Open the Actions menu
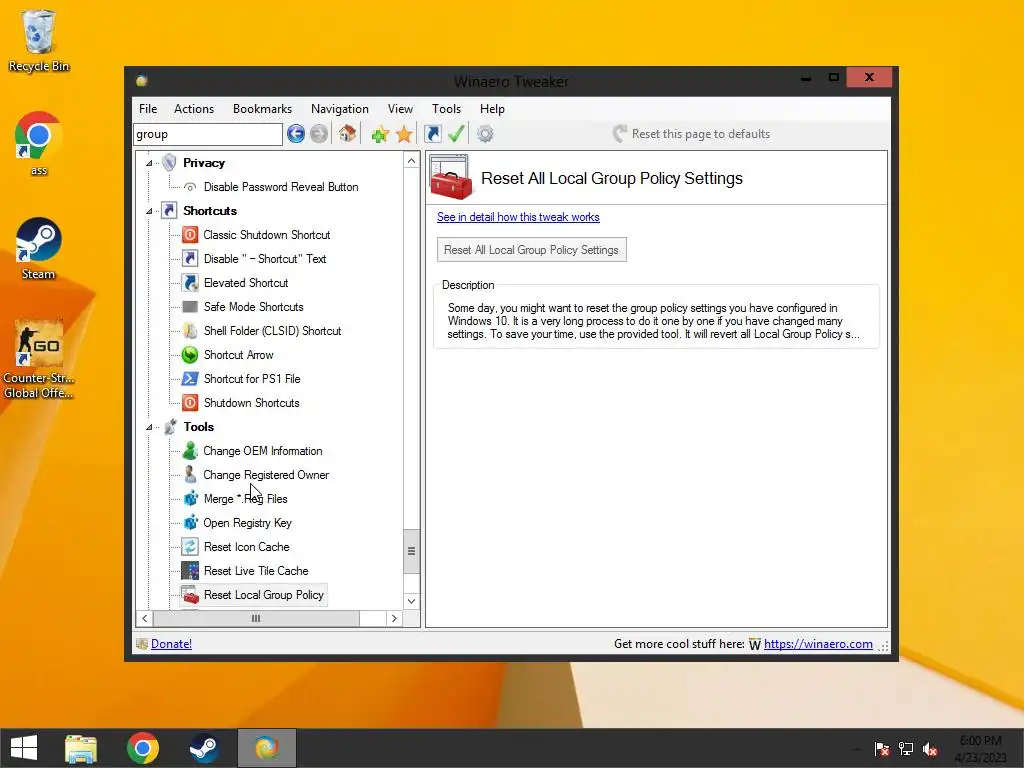Screen dimensions: 1024x768 coord(194,109)
